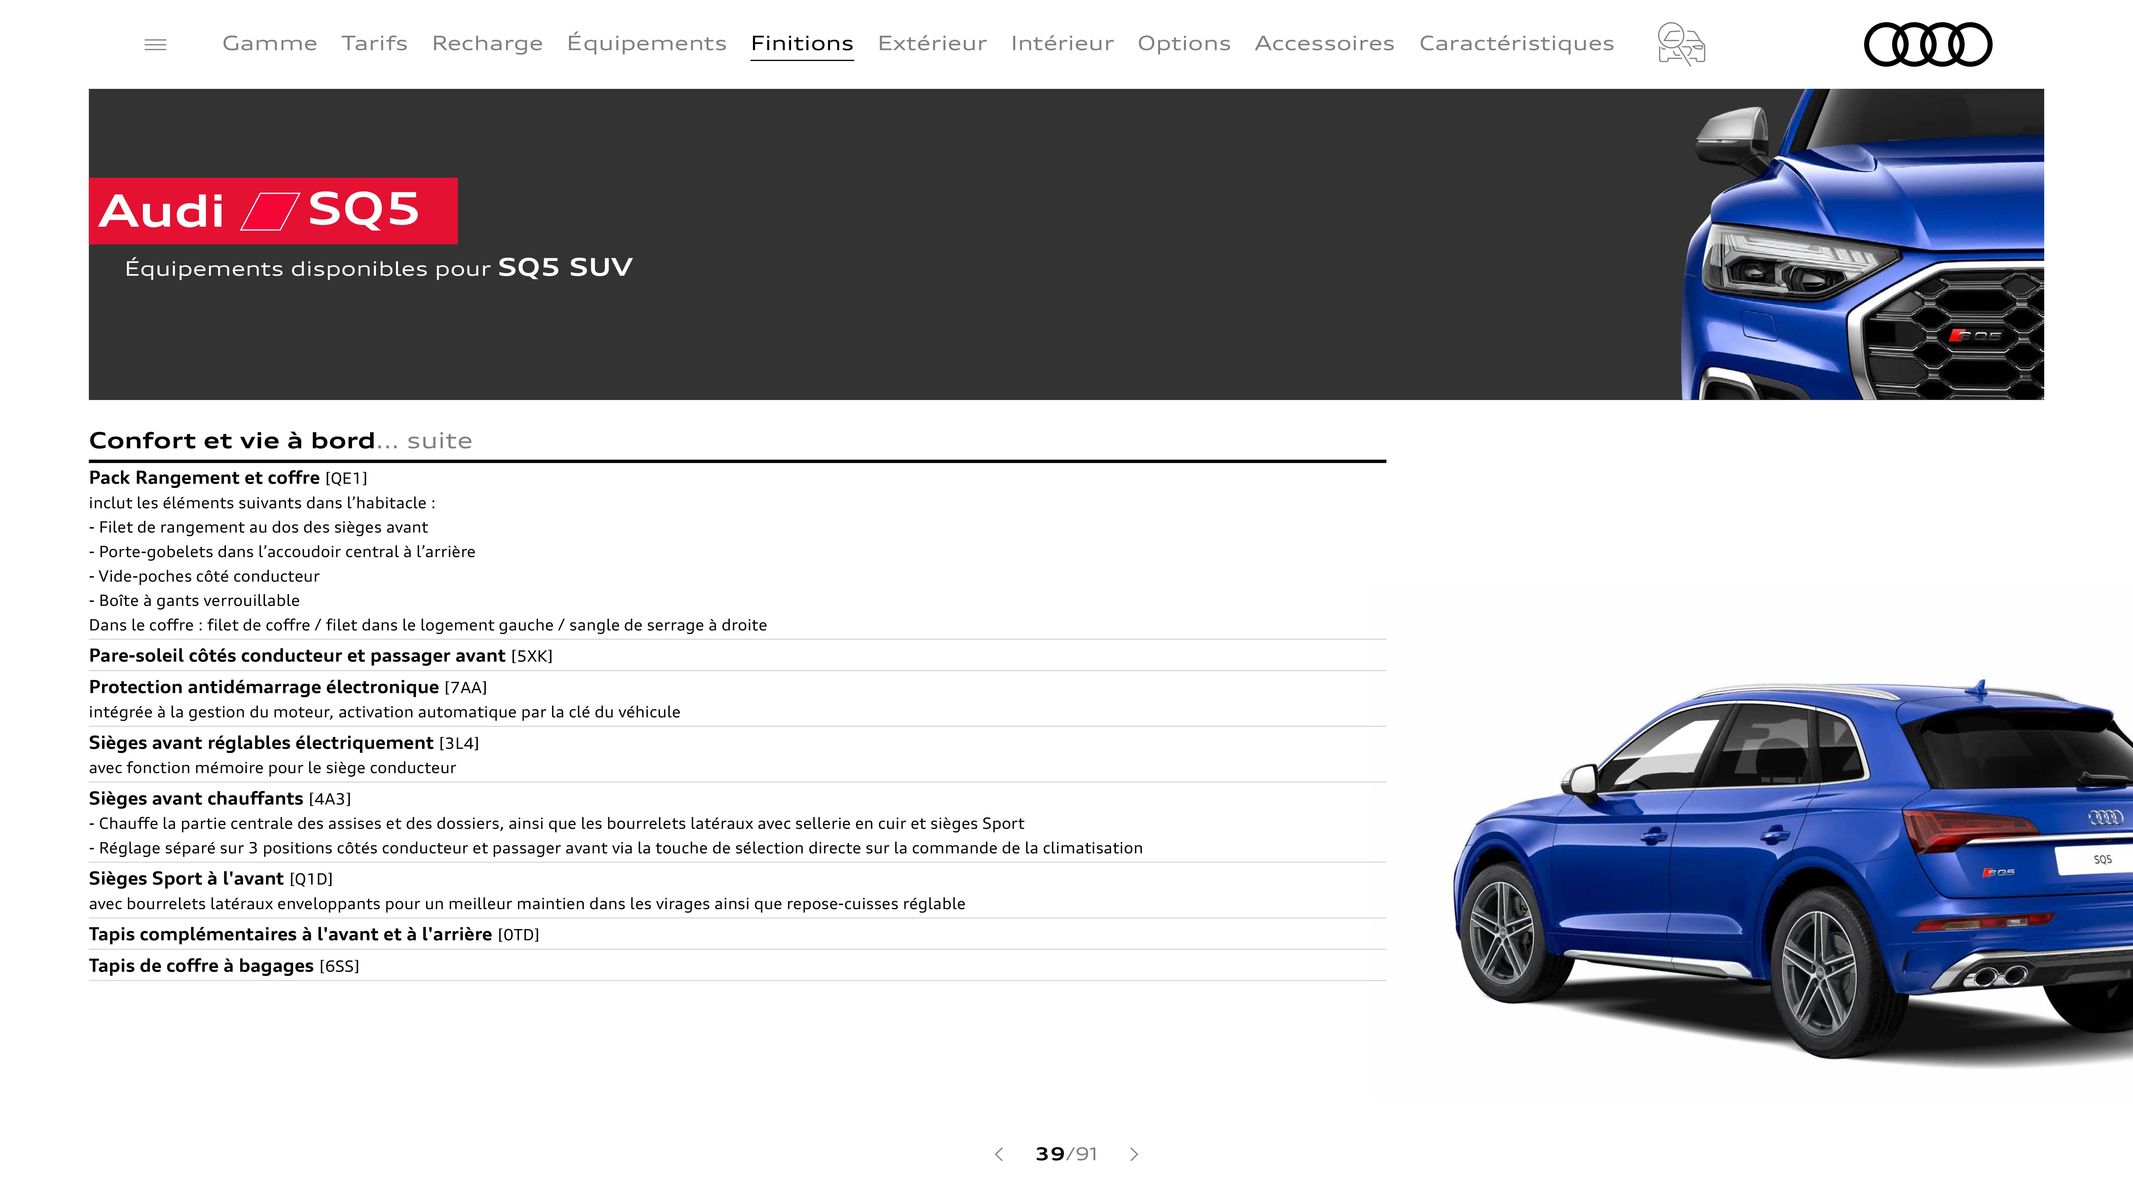Image resolution: width=2133 pixels, height=1200 pixels.
Task: Open the Recharge section
Action: pyautogui.click(x=487, y=43)
